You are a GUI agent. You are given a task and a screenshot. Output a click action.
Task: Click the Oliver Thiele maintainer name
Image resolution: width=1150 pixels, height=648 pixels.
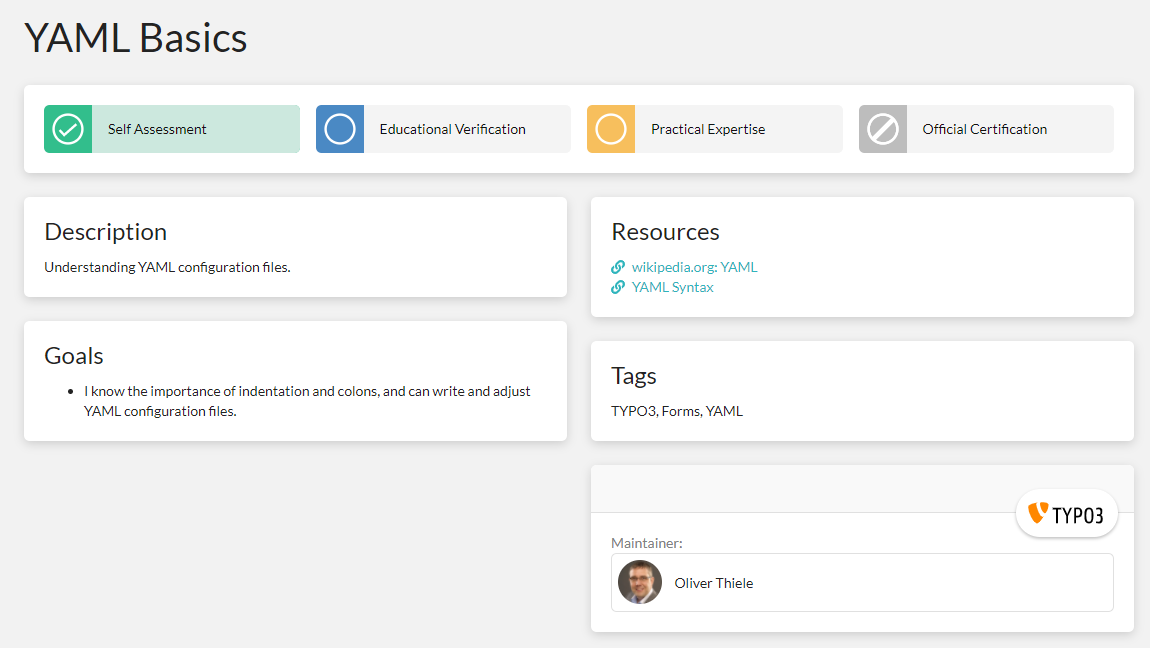714,583
